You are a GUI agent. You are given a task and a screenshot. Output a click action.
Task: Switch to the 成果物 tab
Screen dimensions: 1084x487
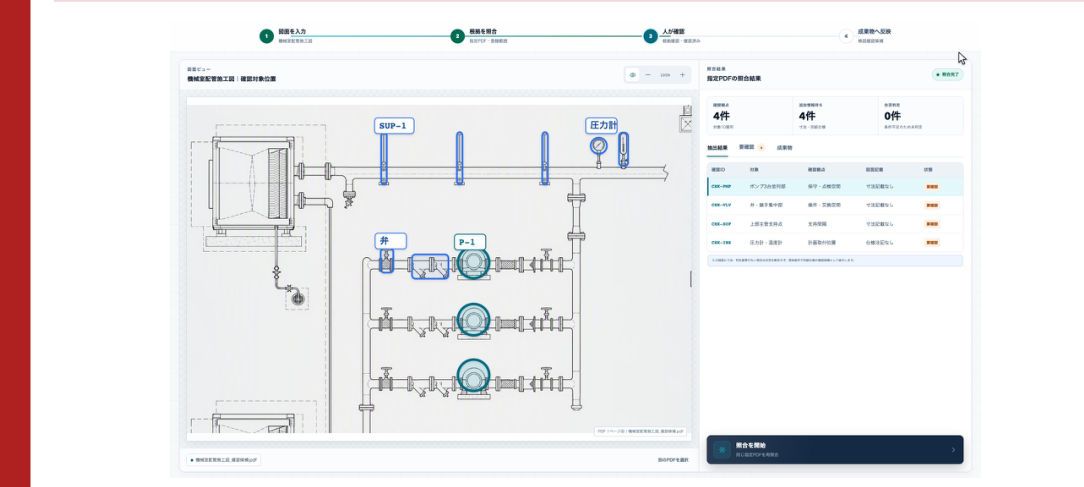coord(785,148)
